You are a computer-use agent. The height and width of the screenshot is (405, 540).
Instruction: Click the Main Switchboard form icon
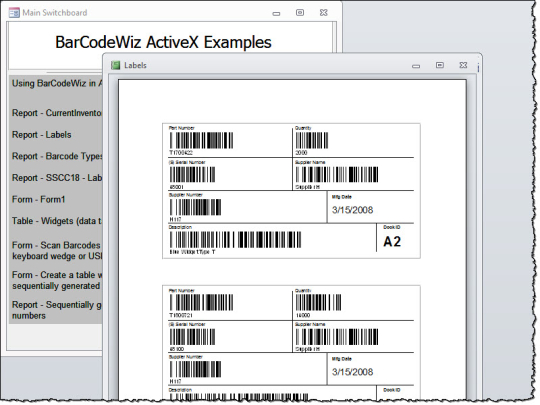14,13
